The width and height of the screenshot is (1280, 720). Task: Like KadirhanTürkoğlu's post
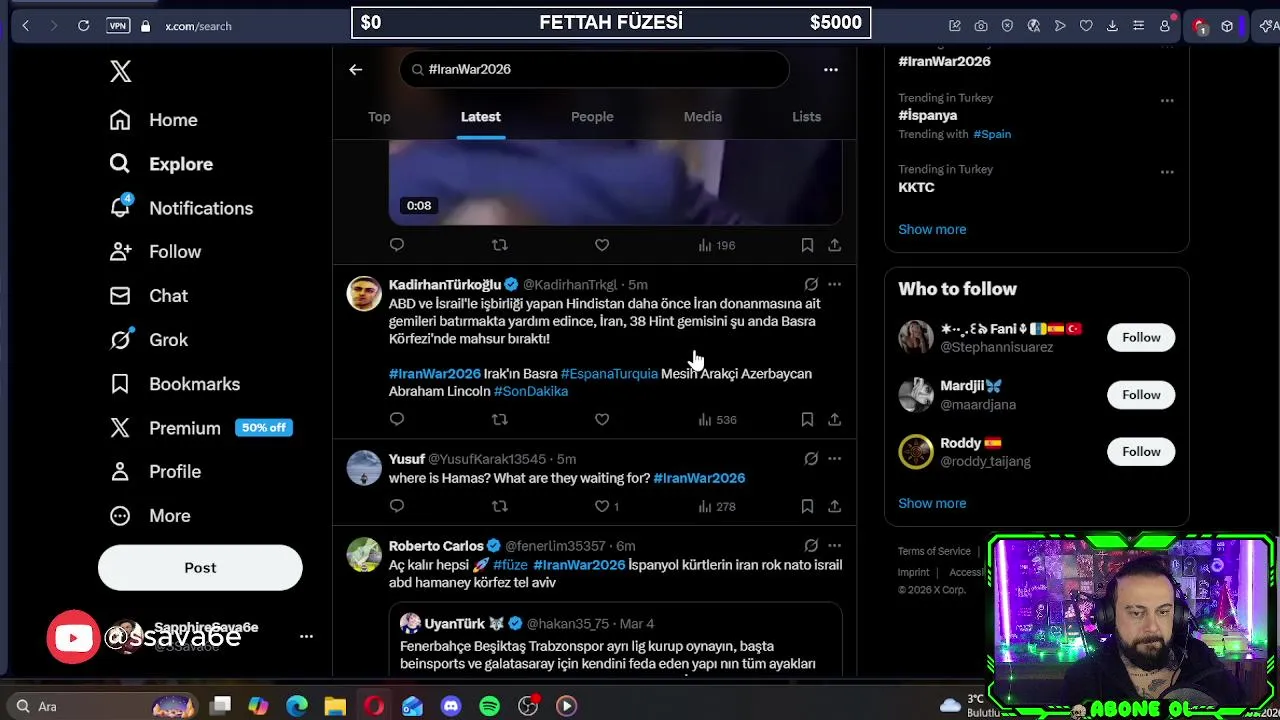click(x=602, y=420)
